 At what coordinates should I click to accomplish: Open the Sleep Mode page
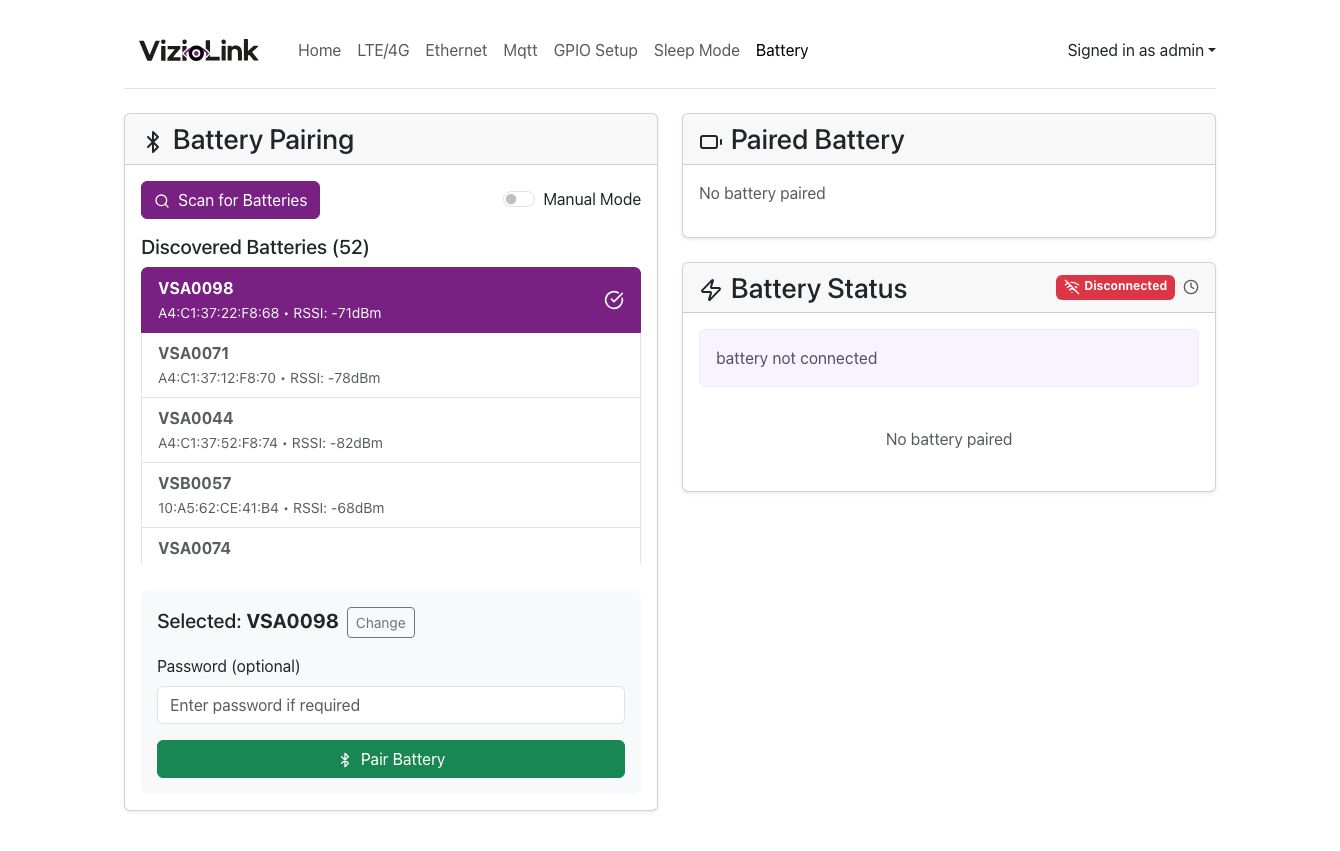696,50
